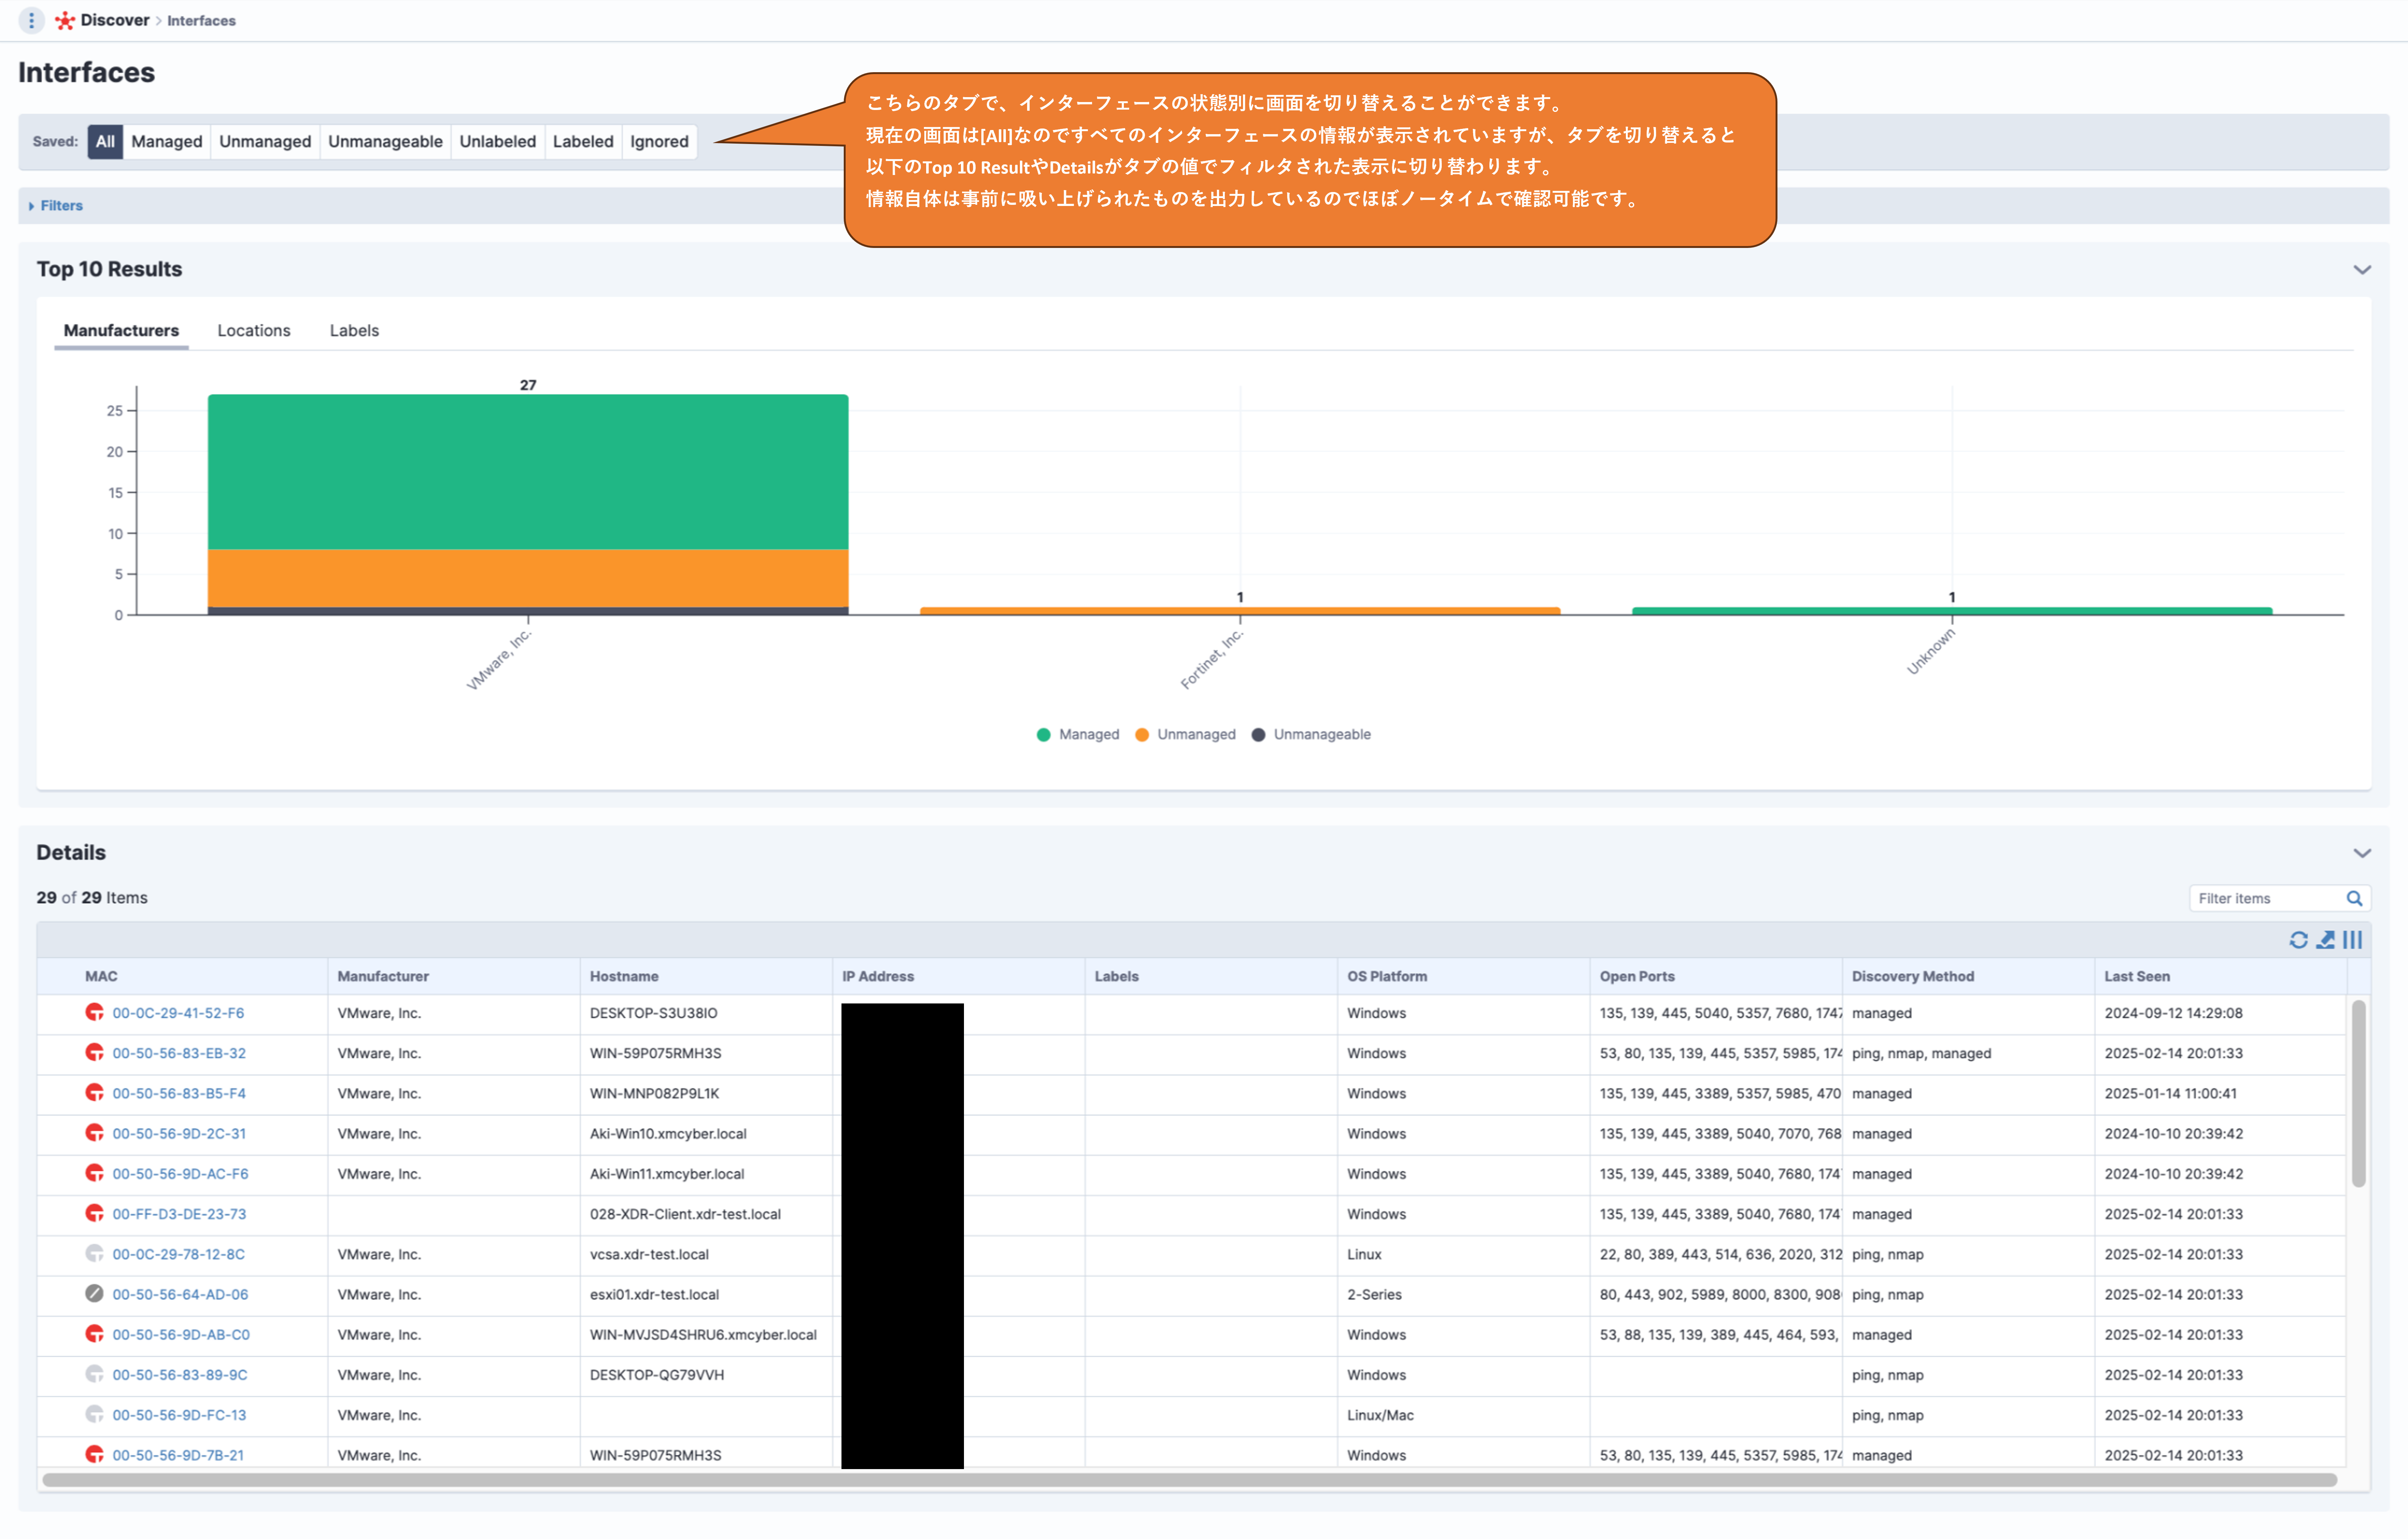
Task: Switch to the Locations tab
Action: (x=254, y=330)
